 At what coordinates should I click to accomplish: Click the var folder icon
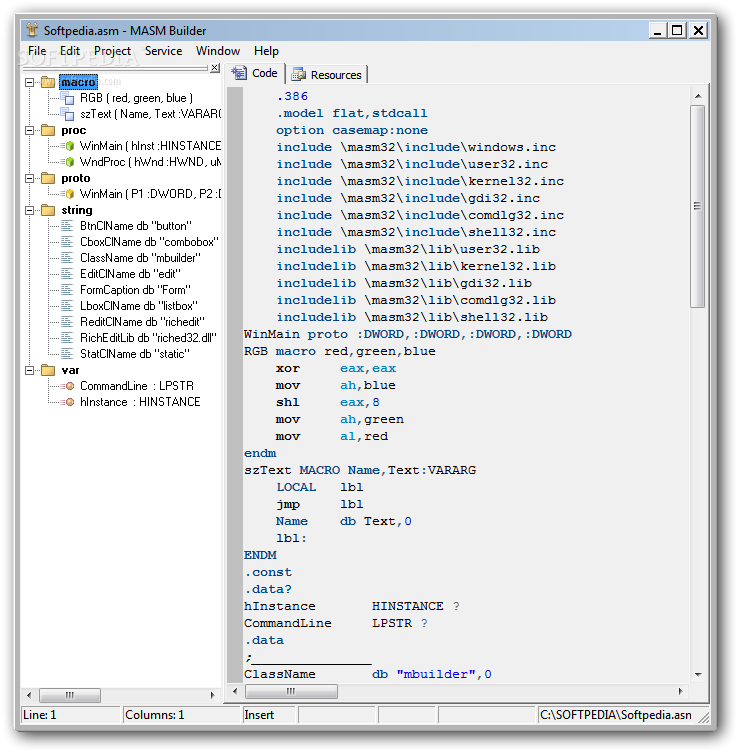[x=48, y=370]
